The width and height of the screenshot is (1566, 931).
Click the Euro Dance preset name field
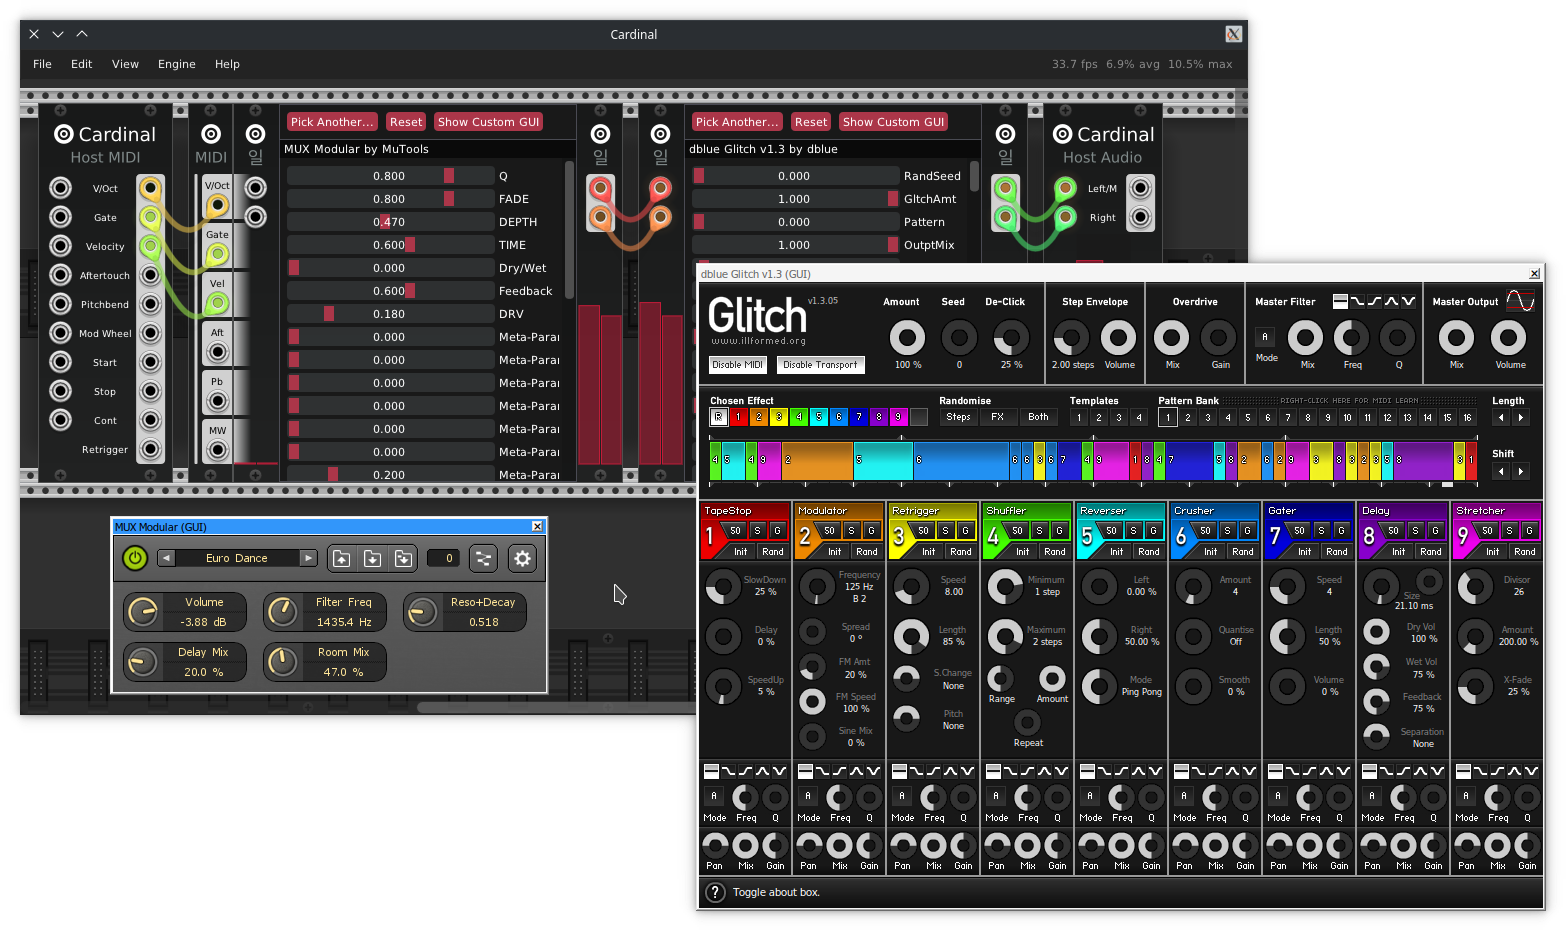tap(237, 558)
